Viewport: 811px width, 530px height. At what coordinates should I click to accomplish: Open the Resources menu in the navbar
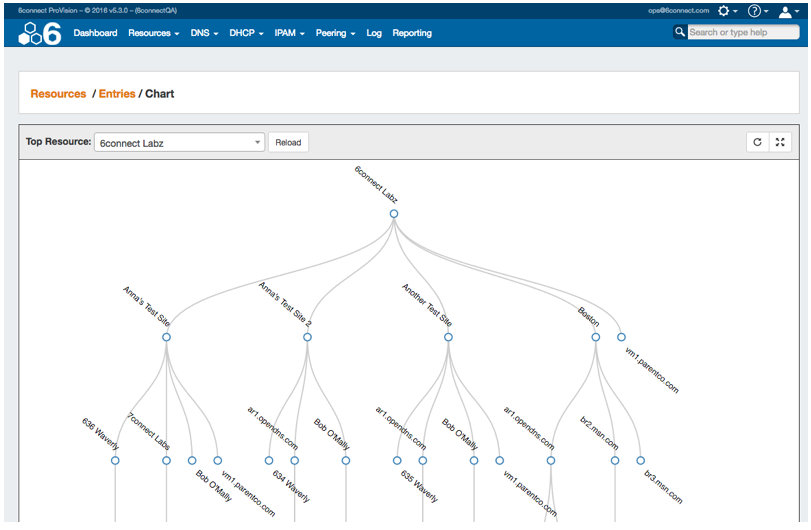click(x=154, y=33)
